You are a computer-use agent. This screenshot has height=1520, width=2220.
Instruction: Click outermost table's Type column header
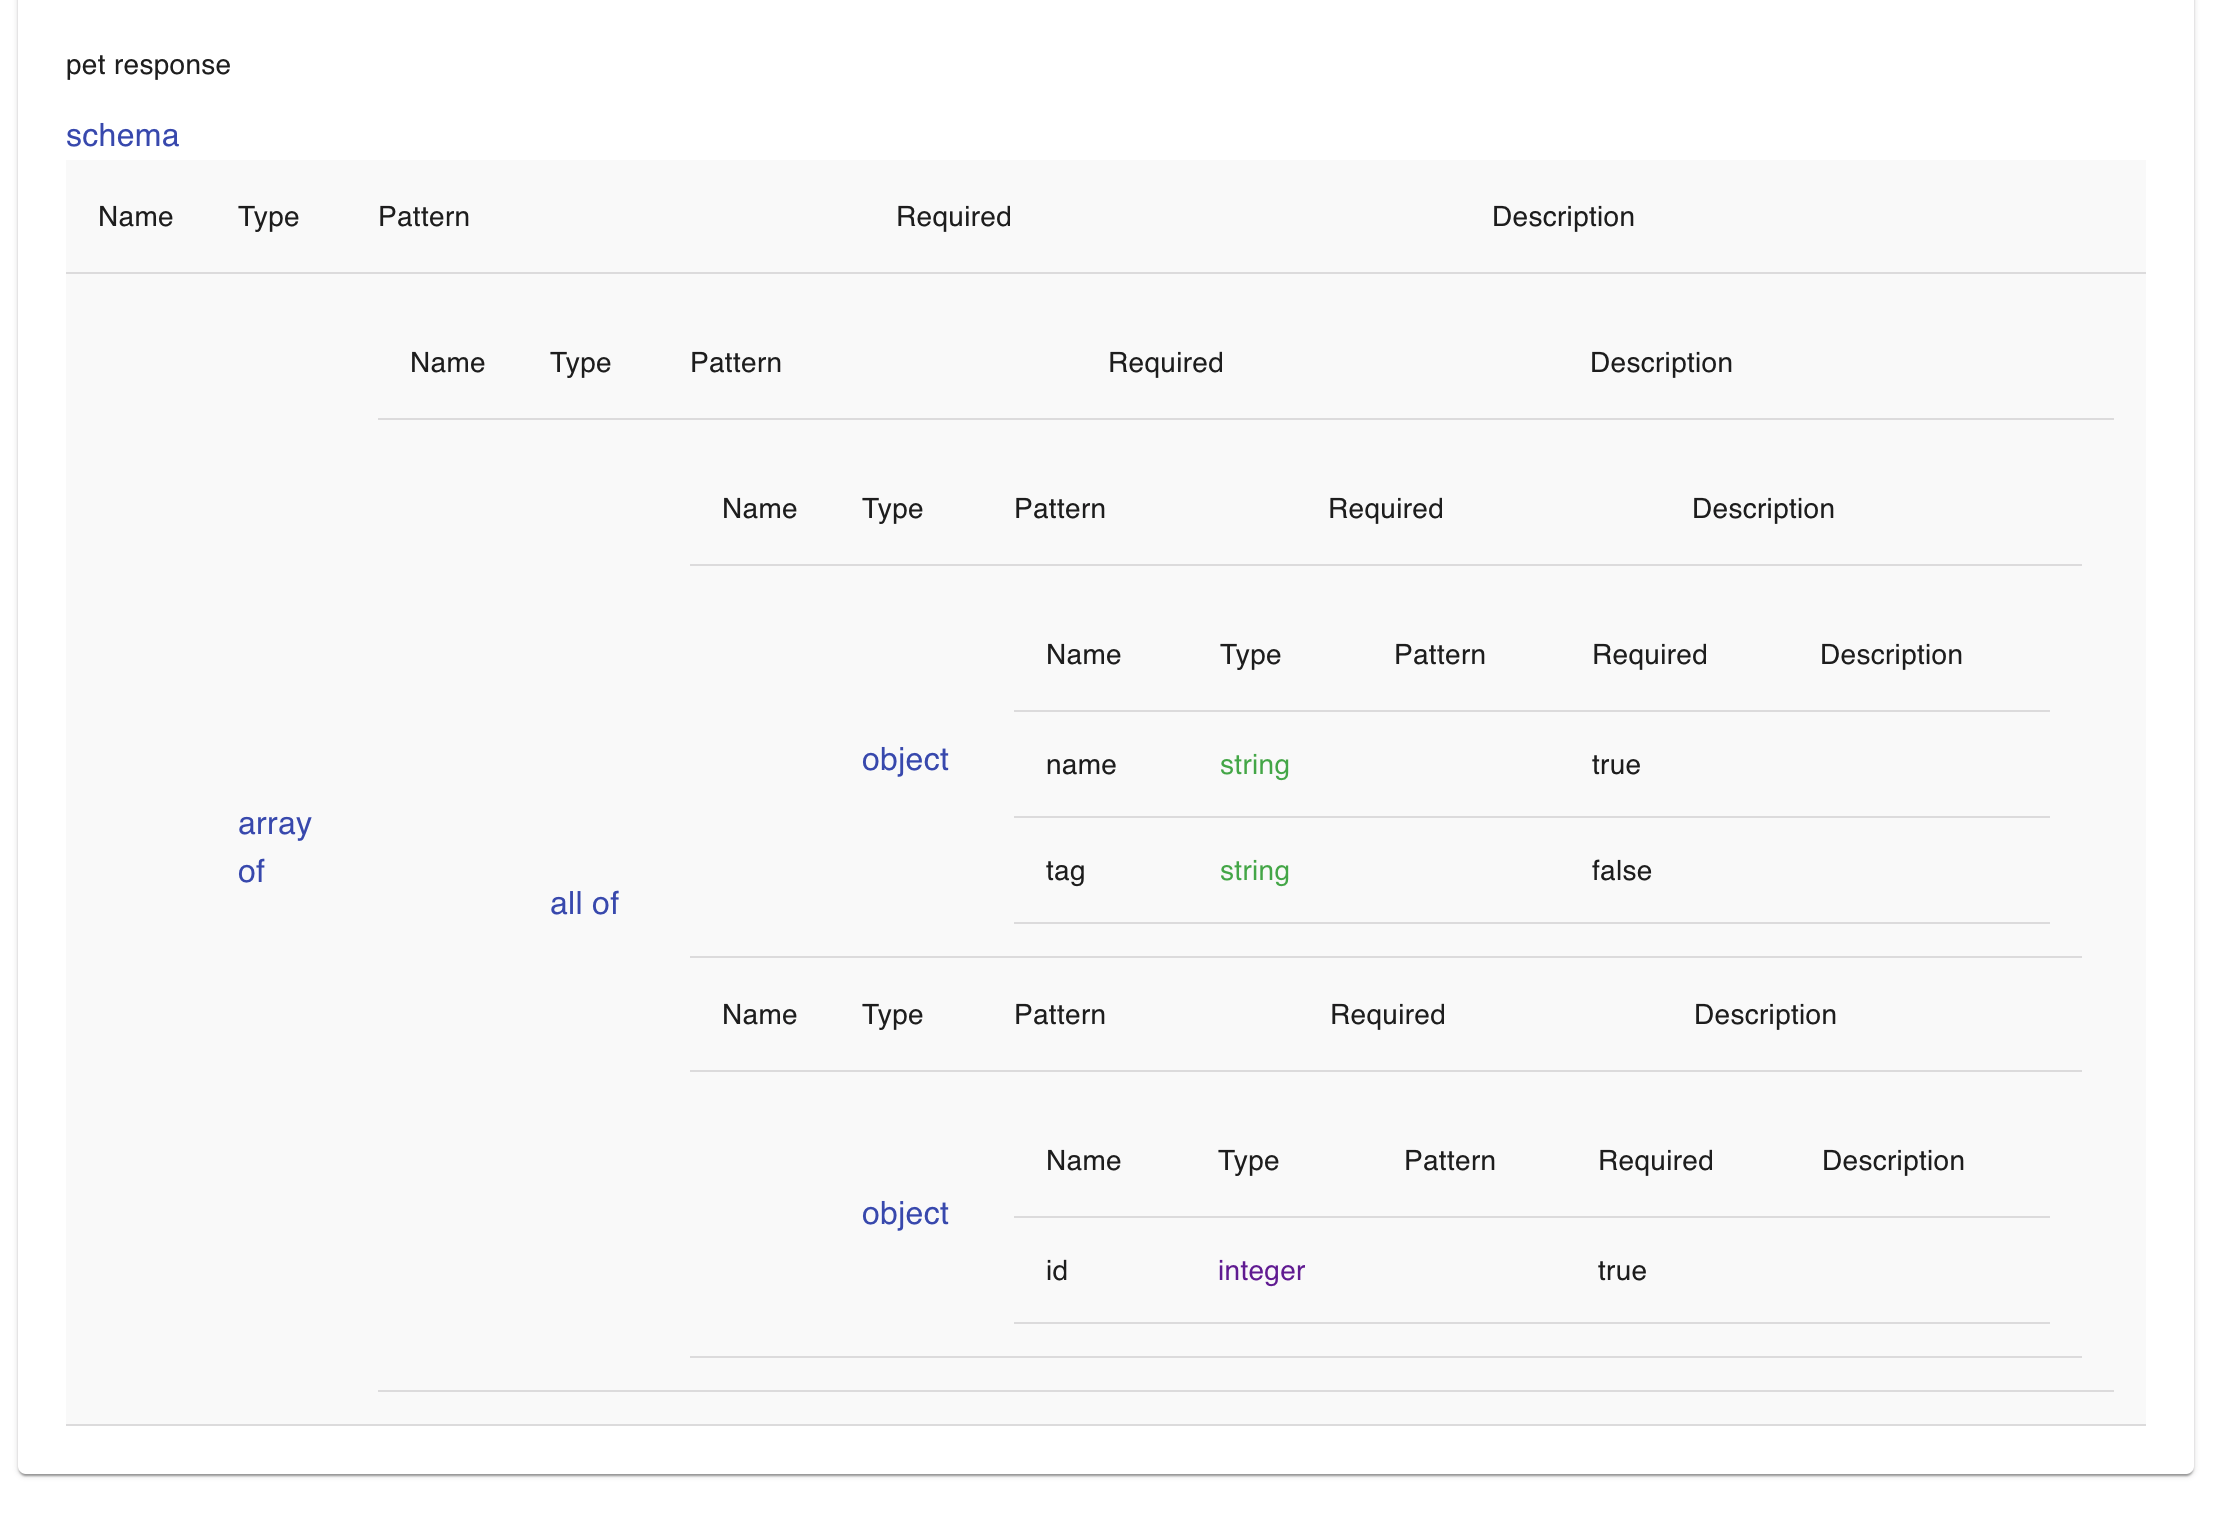(268, 217)
